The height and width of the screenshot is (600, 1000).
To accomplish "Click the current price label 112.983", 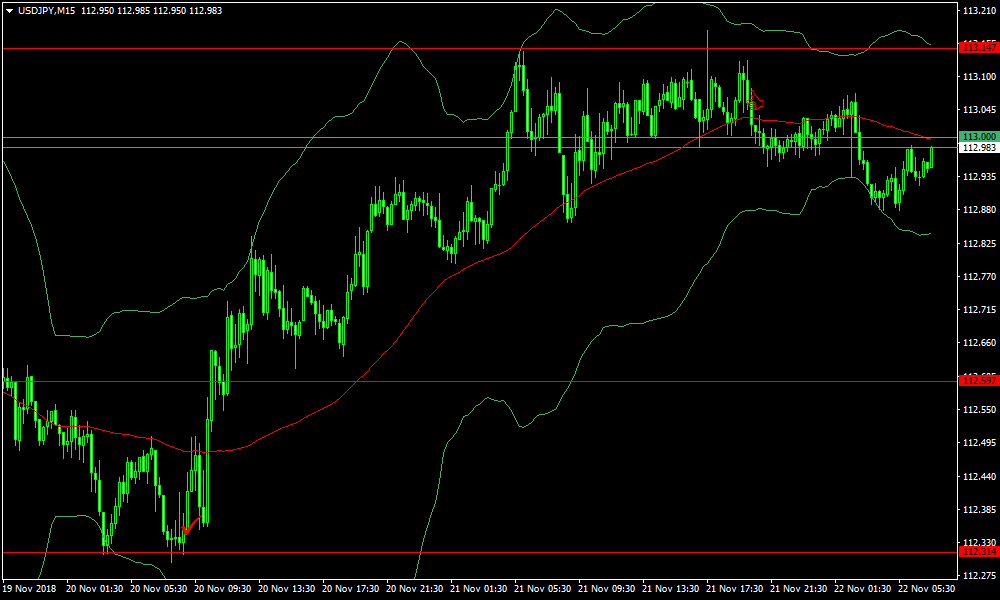I will pyautogui.click(x=979, y=147).
